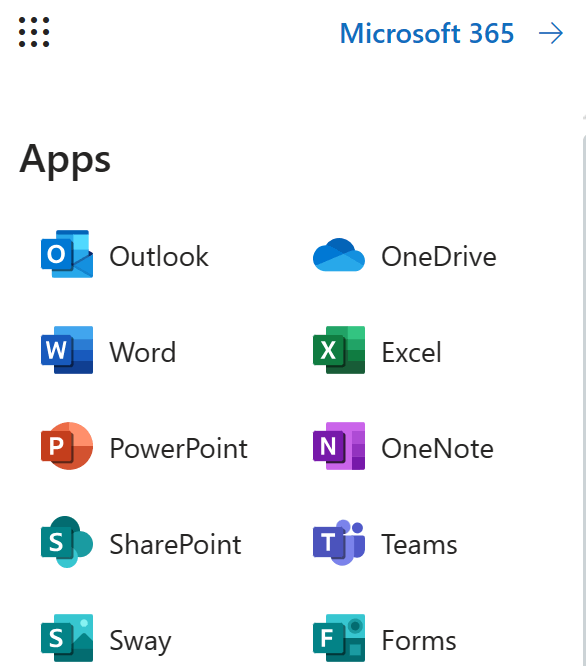
Task: Click the Outlook text label
Action: point(159,257)
